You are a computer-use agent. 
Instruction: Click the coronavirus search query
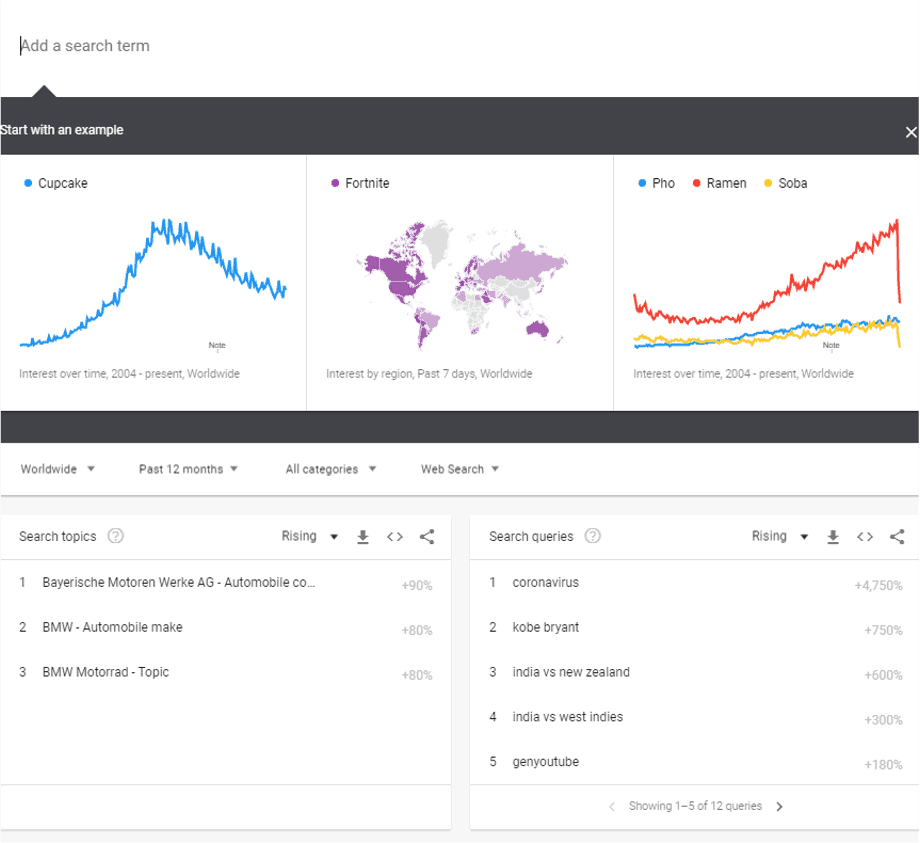[545, 582]
